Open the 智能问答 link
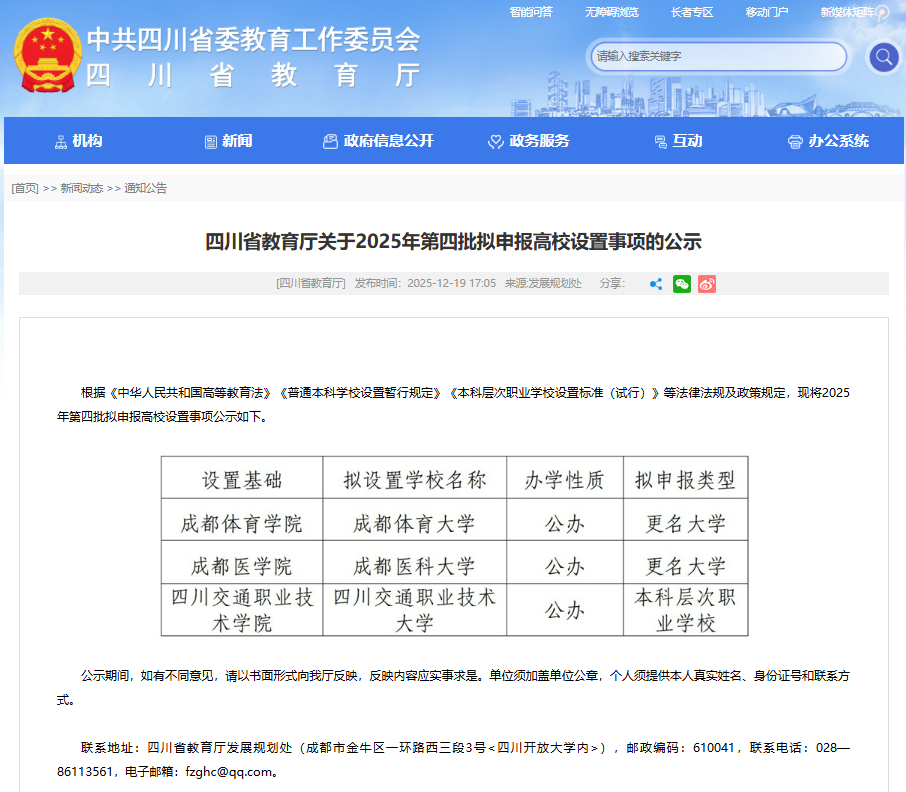Image resolution: width=906 pixels, height=792 pixels. (531, 12)
